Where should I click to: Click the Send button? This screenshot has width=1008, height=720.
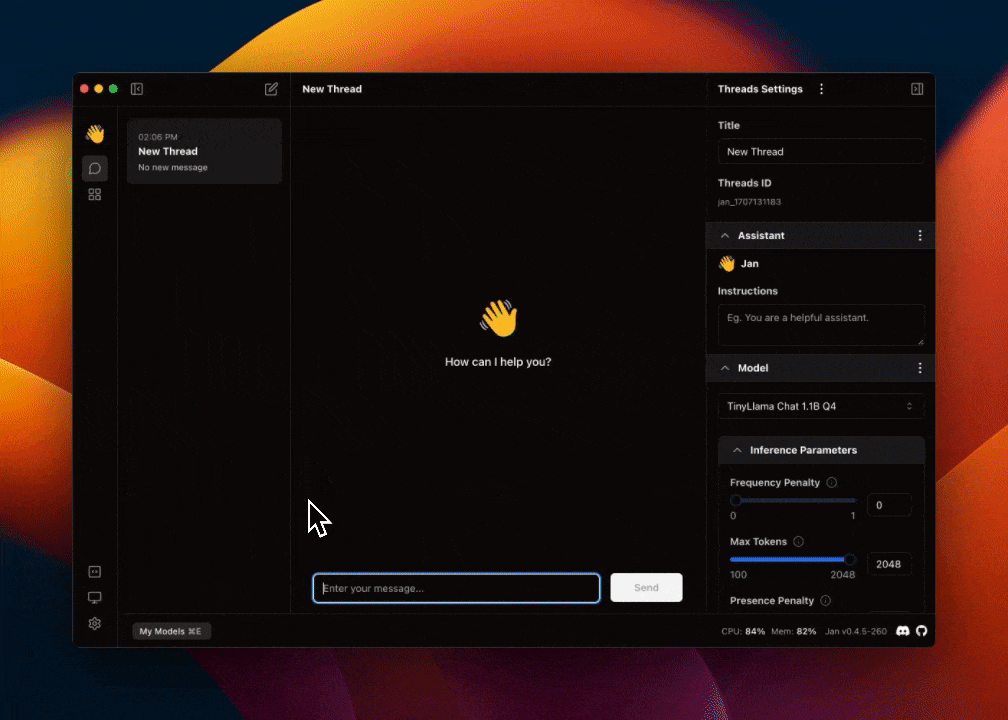tap(646, 588)
